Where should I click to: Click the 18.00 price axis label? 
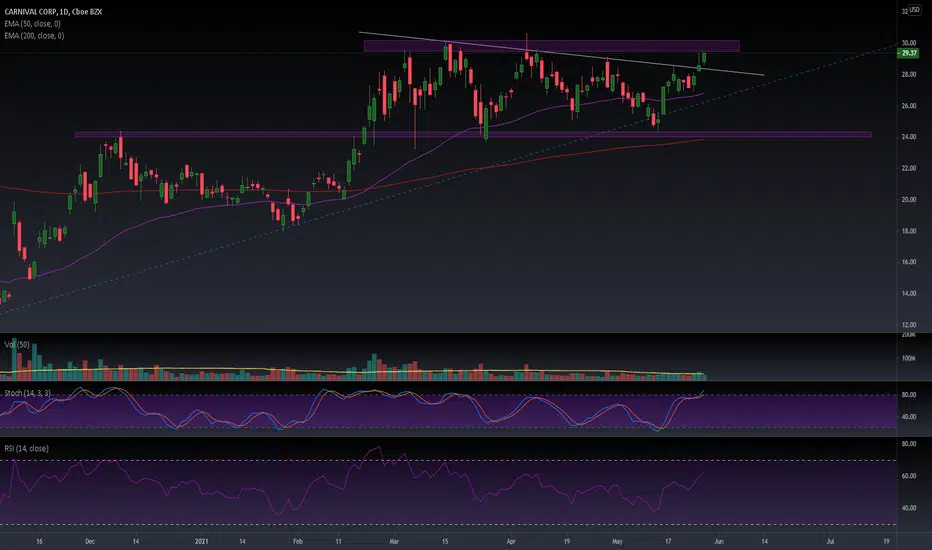909,231
